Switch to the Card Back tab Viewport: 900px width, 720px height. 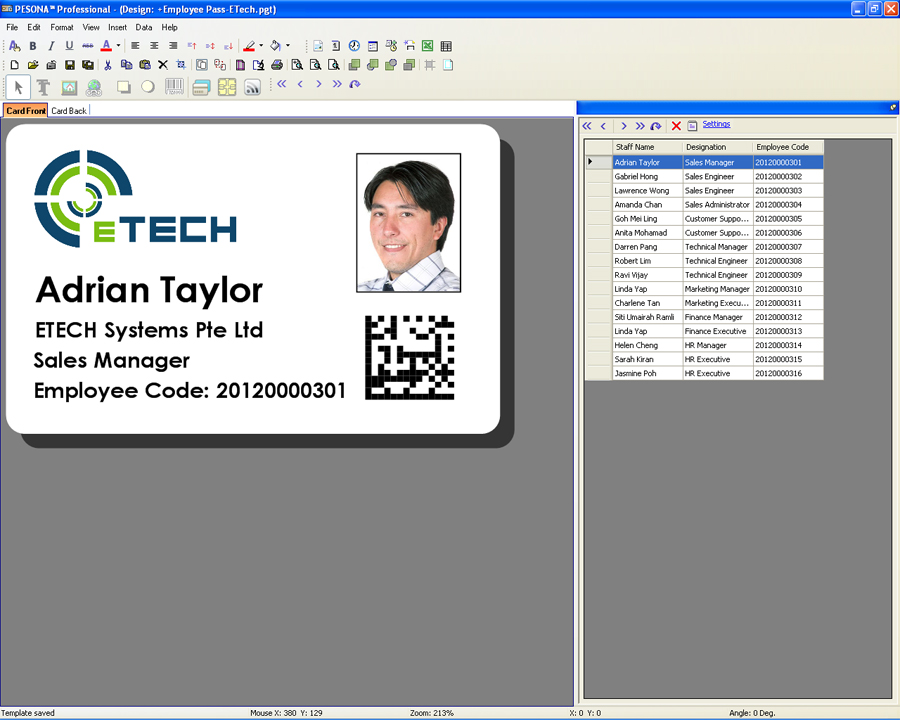pos(69,111)
